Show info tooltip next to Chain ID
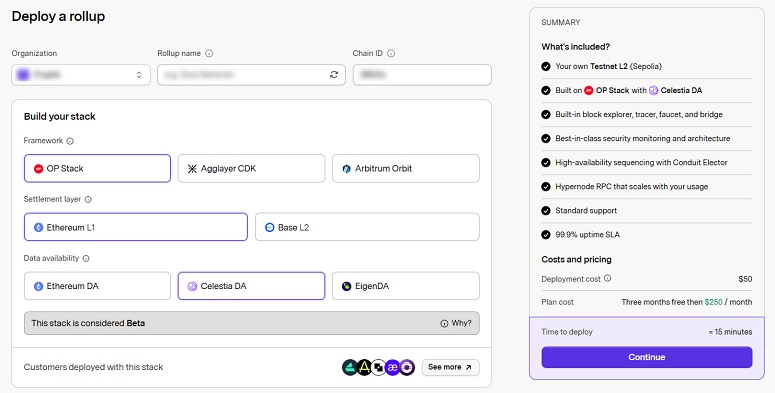 pyautogui.click(x=391, y=53)
